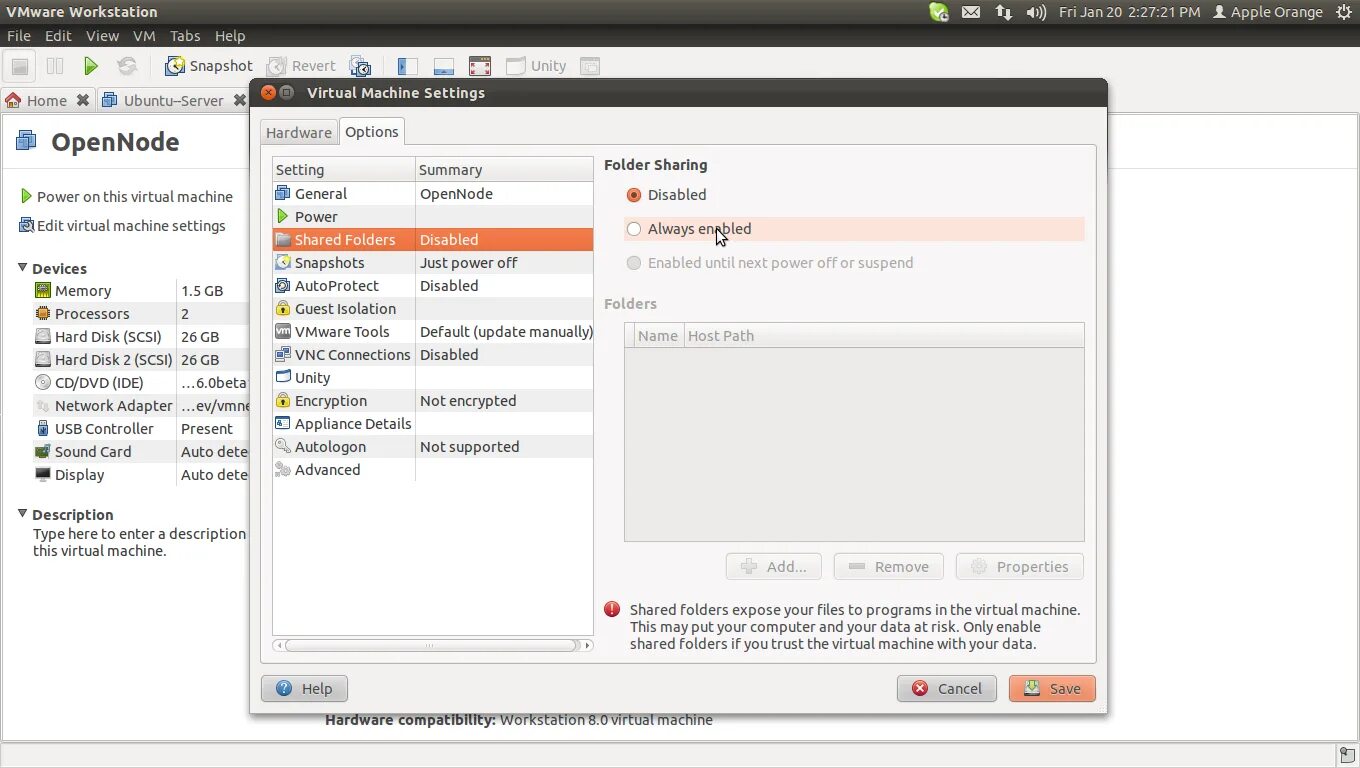The height and width of the screenshot is (768, 1360).
Task: Click the Host Path column header
Action: pos(883,336)
